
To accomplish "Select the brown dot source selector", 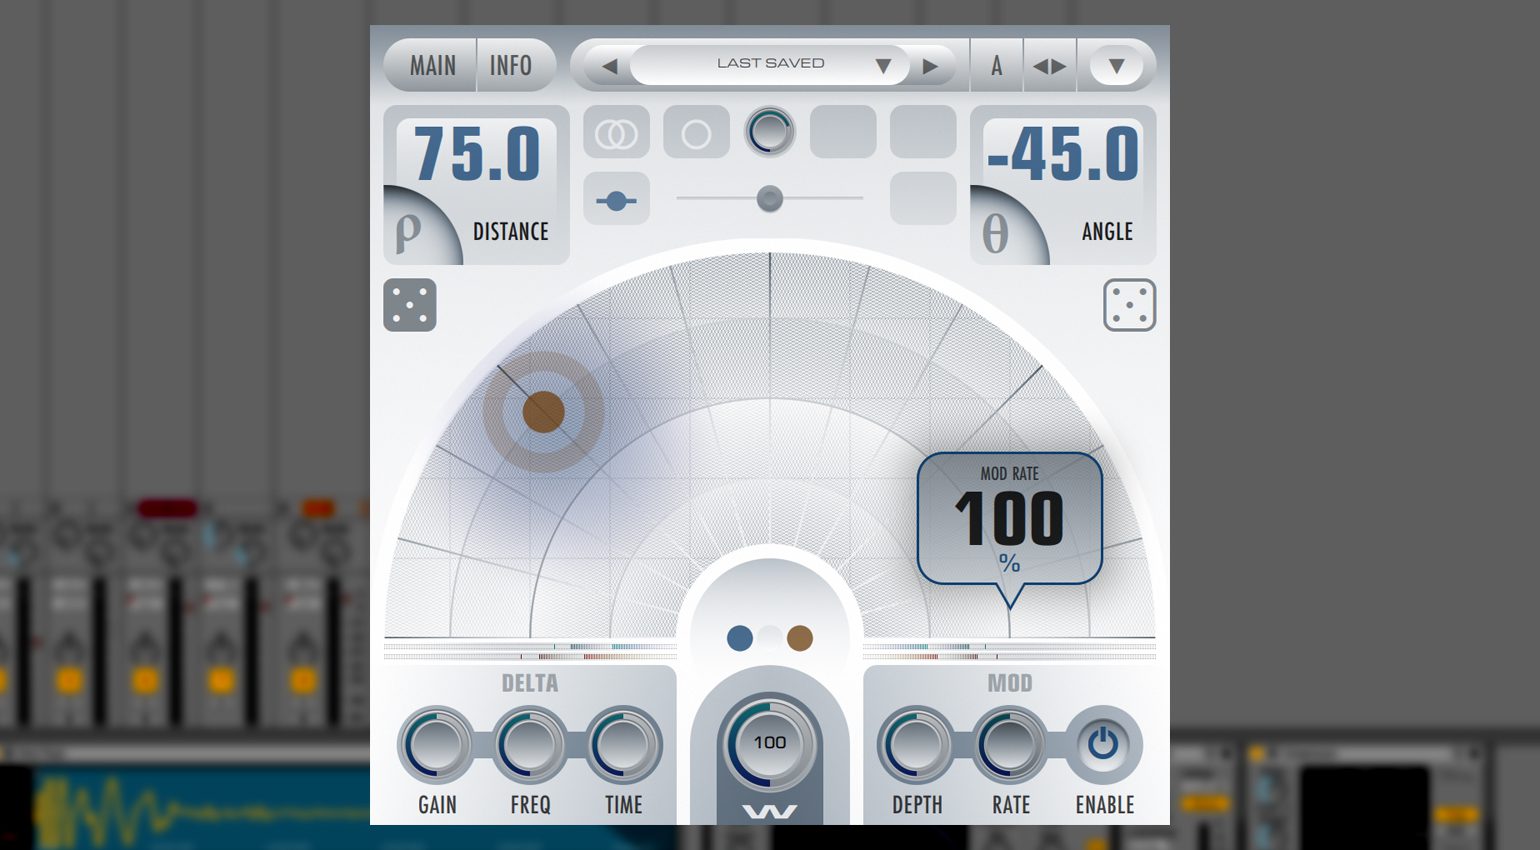I will coord(800,638).
